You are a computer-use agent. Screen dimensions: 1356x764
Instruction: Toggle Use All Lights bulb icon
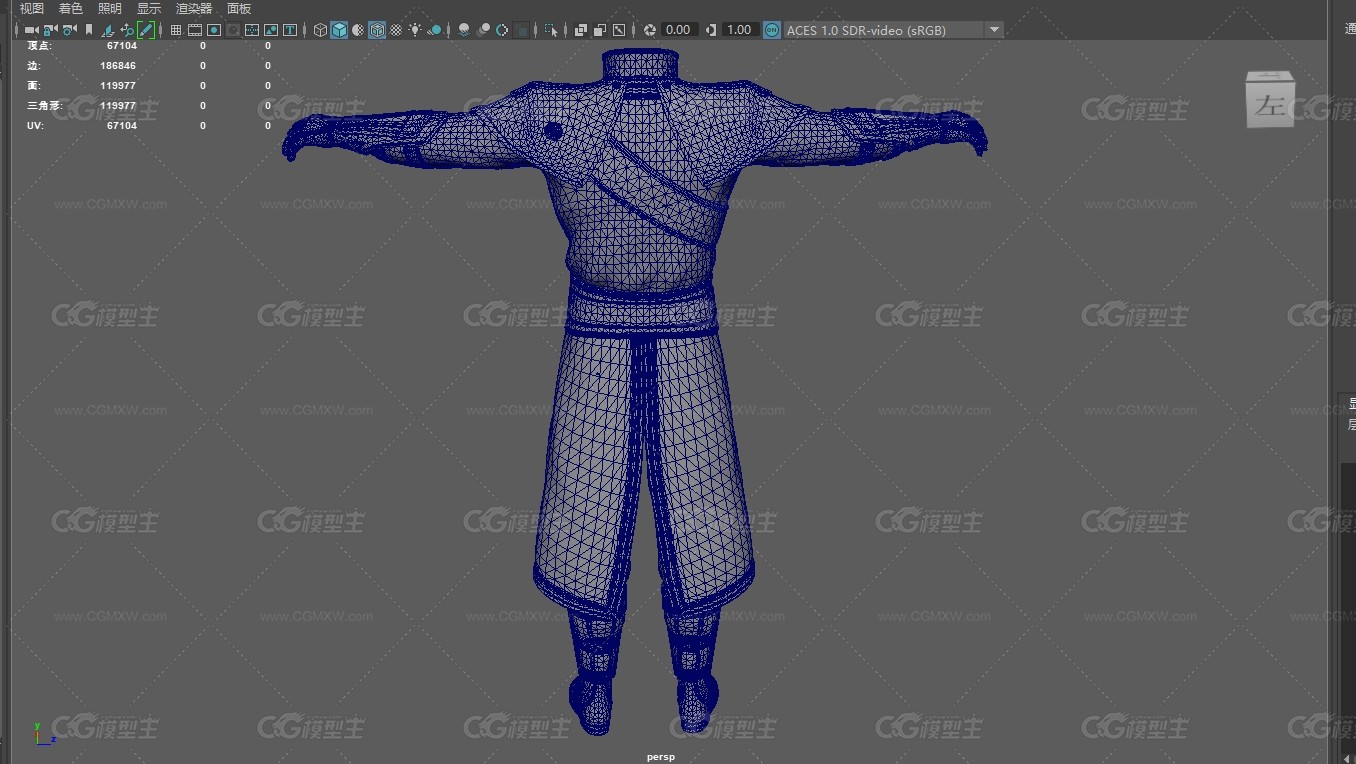coord(415,30)
